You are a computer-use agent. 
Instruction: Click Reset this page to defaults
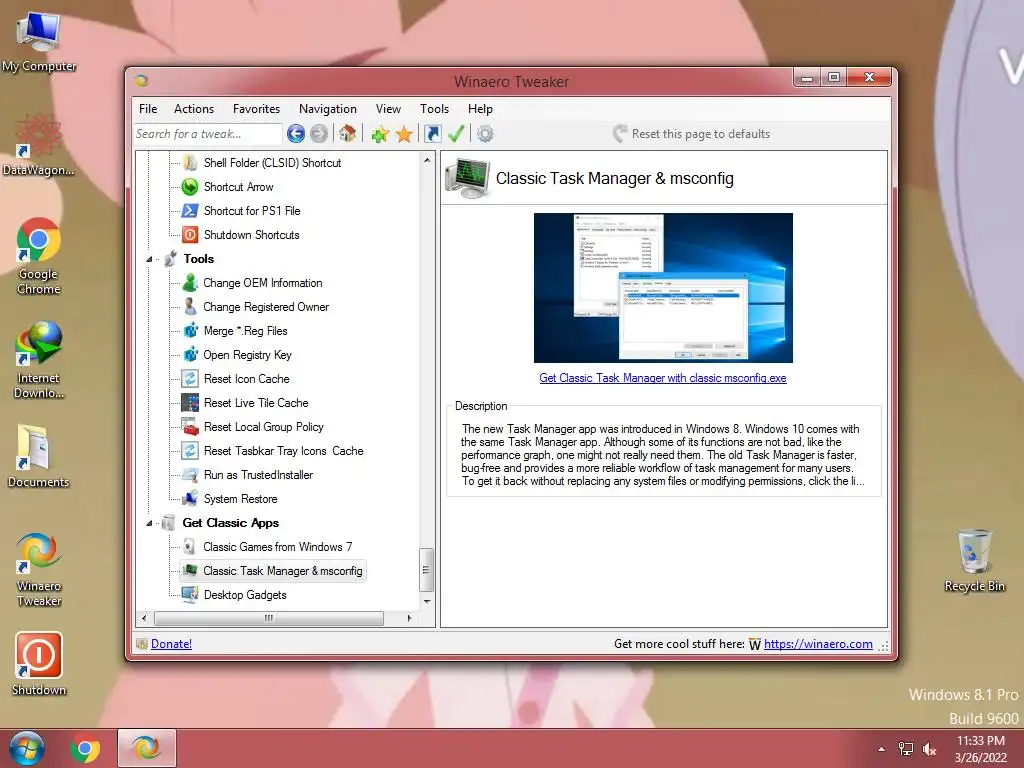click(692, 134)
